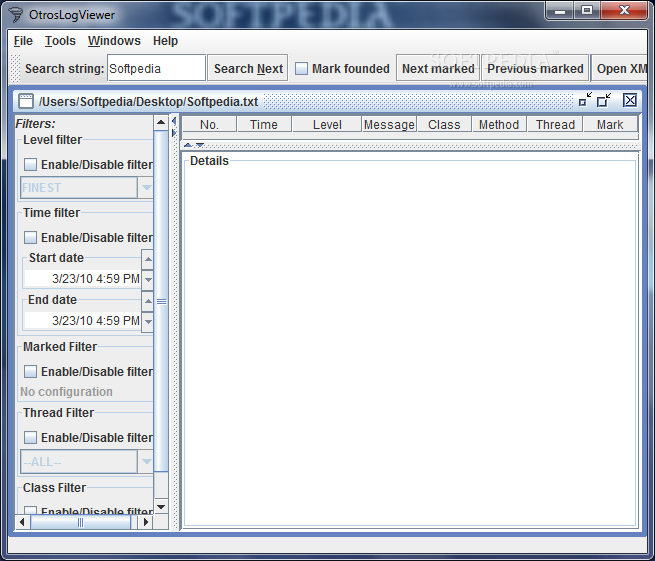Maximize the OtrosLogViewer window

click(587, 10)
